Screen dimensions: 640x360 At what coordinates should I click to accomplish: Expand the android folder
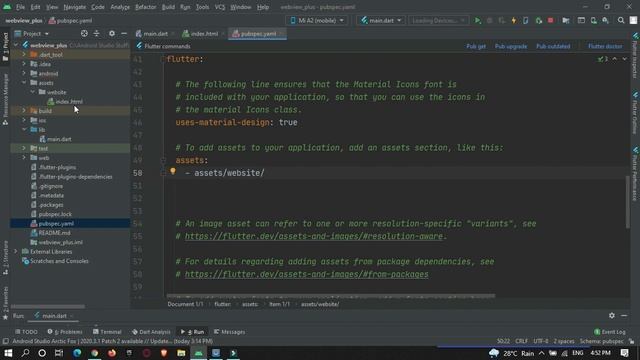click(x=24, y=73)
